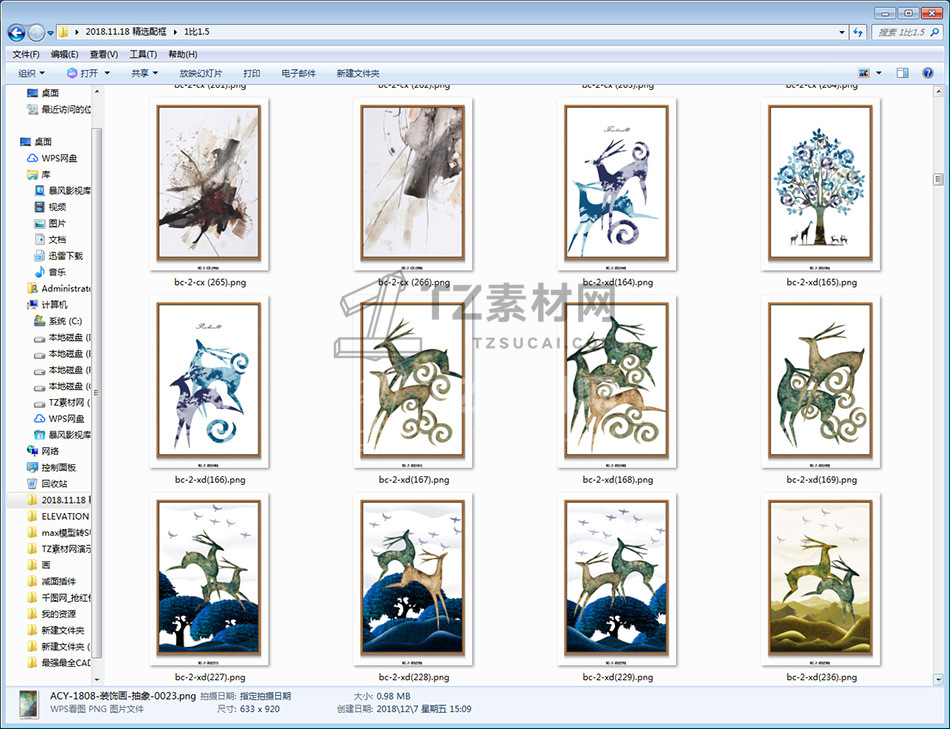Select 控制面板 in the navigation pane

59,467
